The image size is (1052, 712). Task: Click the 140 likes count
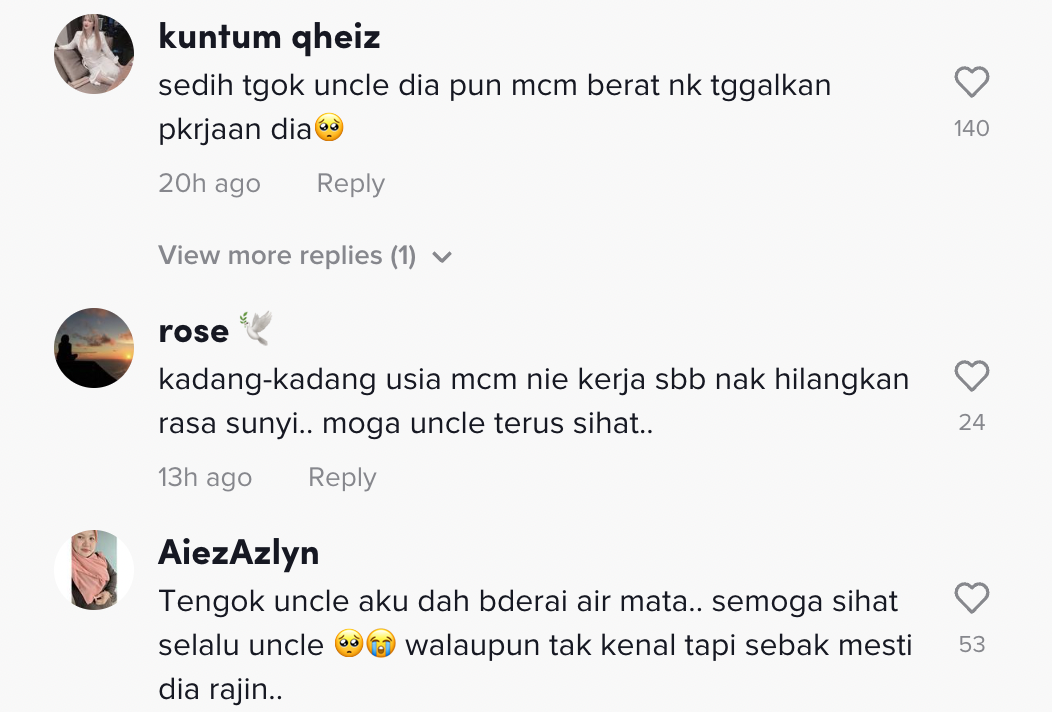(x=971, y=128)
